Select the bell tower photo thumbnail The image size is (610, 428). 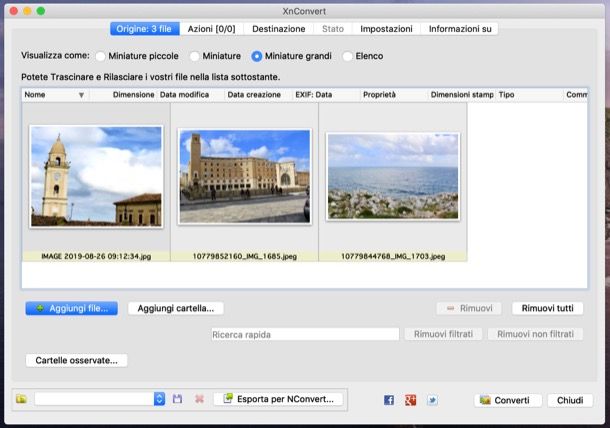tap(96, 176)
